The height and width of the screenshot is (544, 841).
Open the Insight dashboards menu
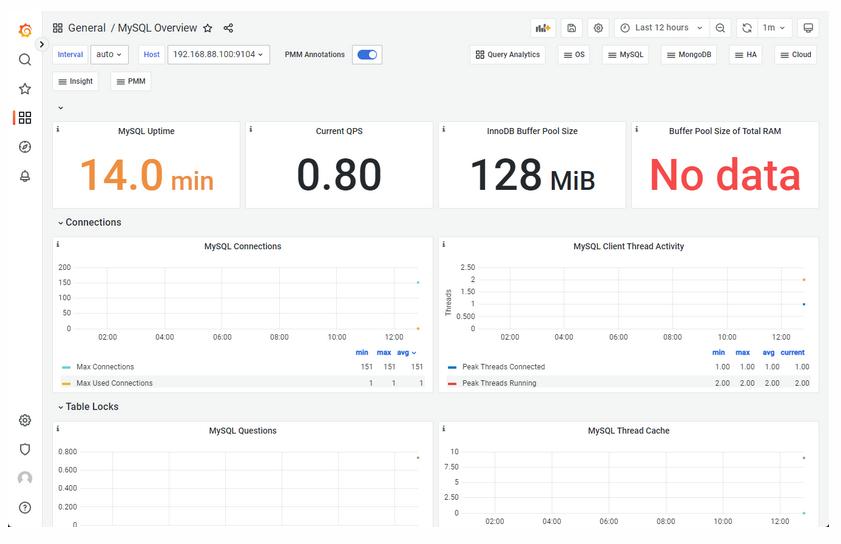[76, 82]
